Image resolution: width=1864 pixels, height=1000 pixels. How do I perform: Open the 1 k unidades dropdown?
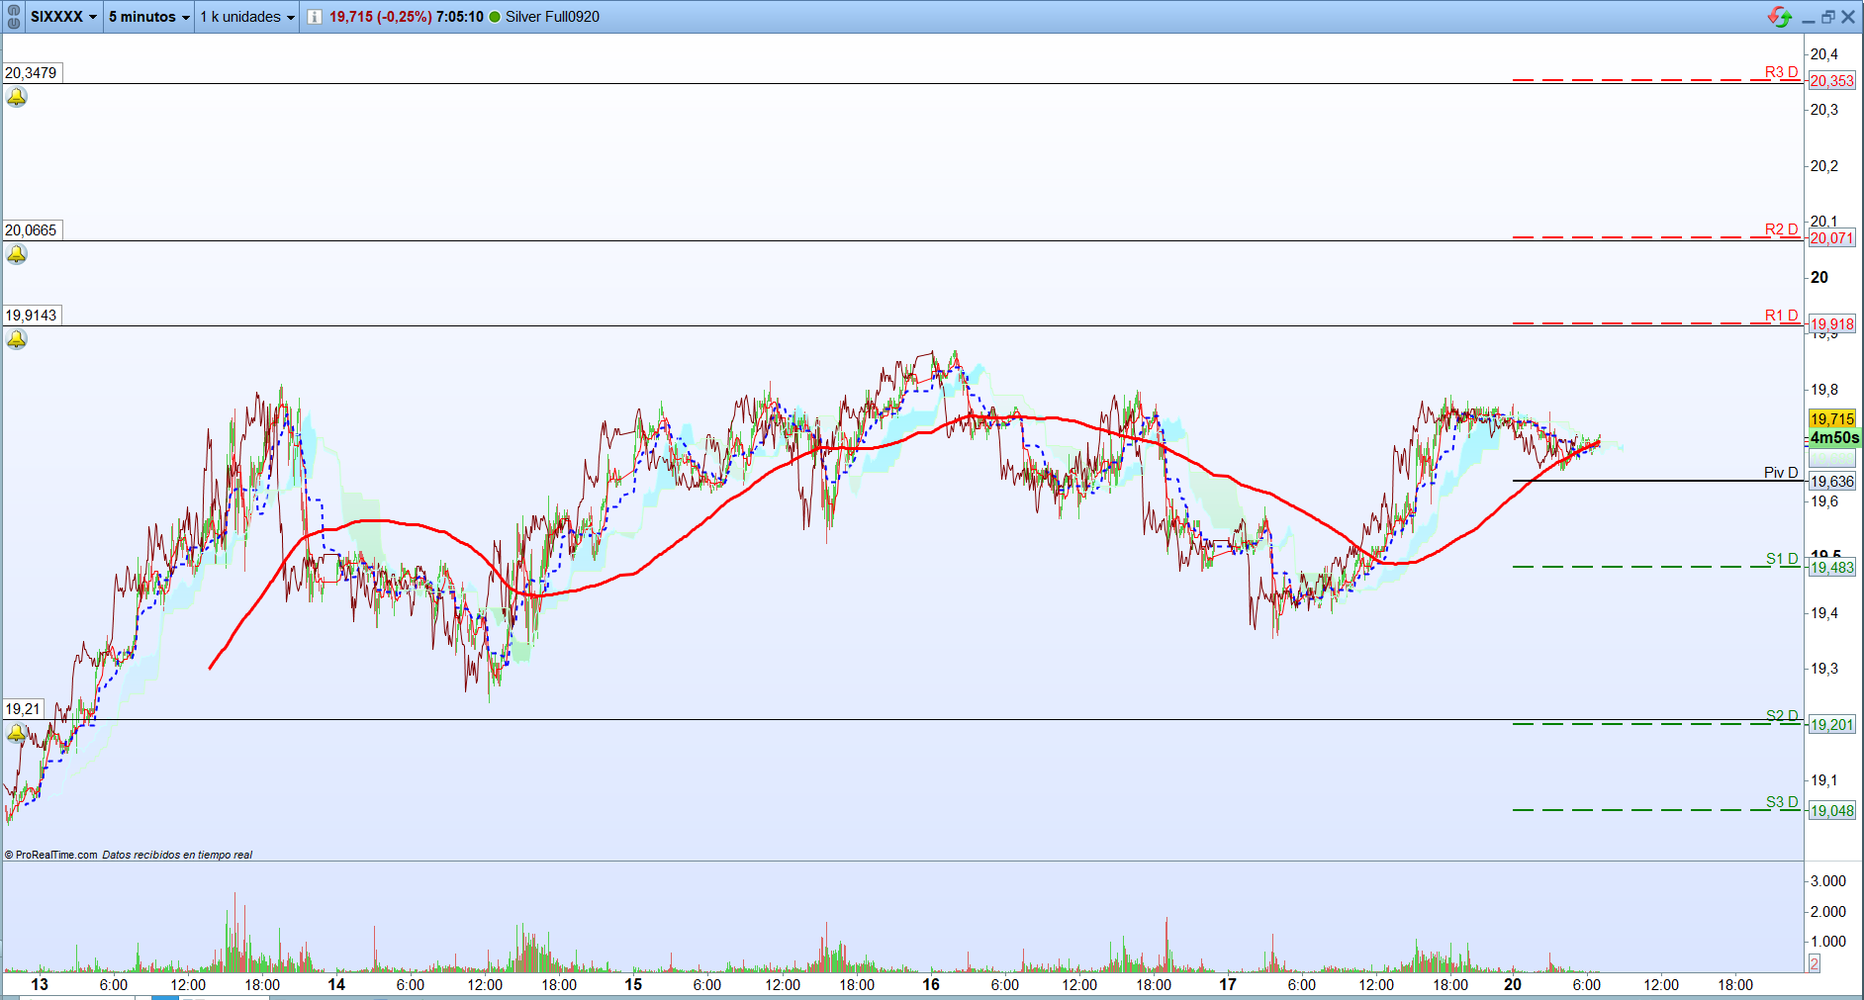point(247,17)
